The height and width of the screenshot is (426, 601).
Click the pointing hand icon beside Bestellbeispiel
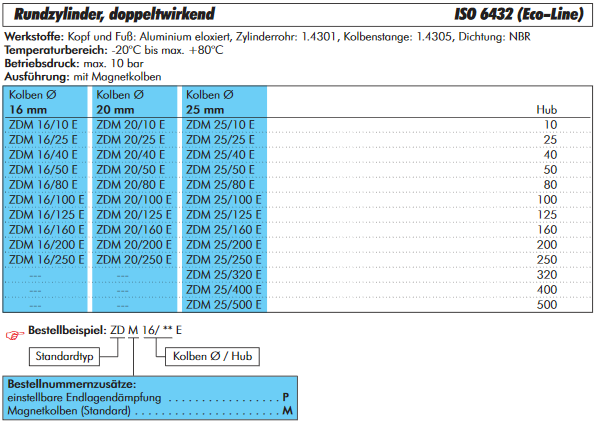click(12, 331)
